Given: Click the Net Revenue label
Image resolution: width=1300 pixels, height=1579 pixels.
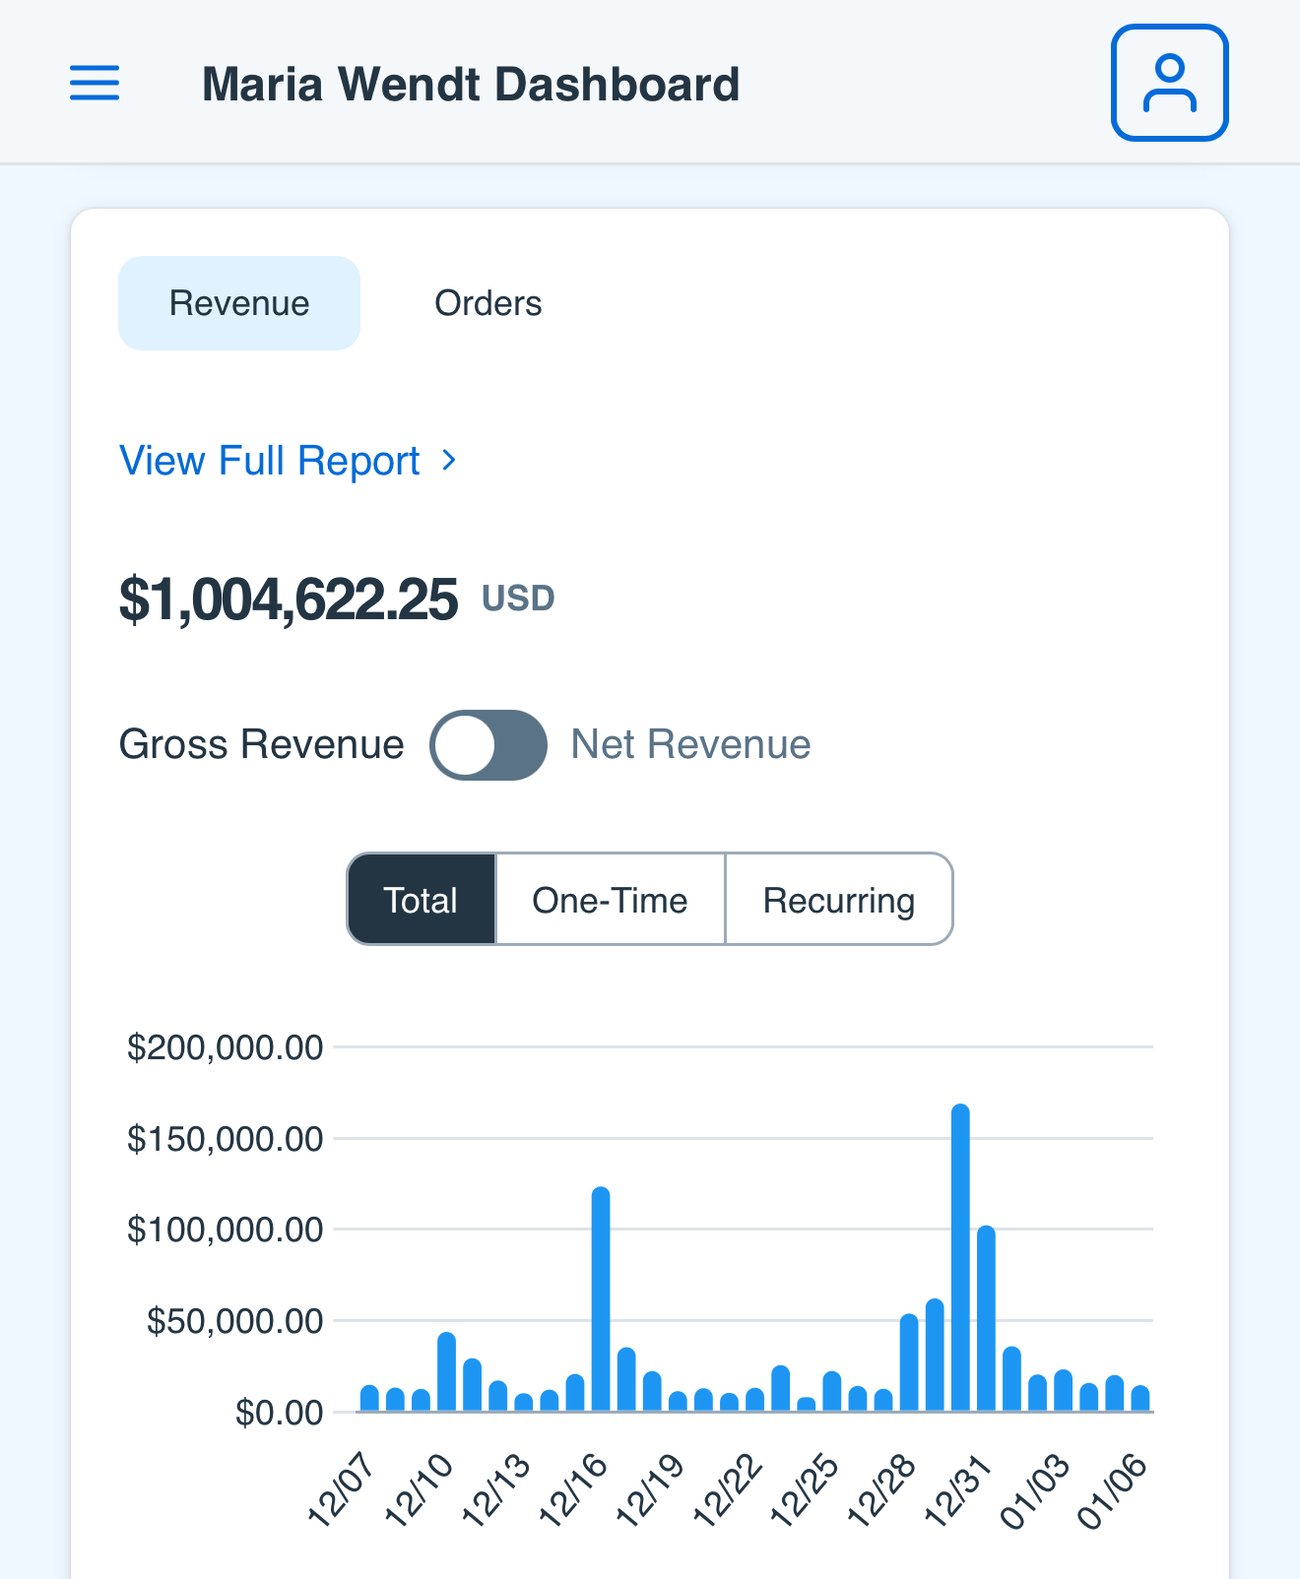Looking at the screenshot, I should tap(690, 745).
